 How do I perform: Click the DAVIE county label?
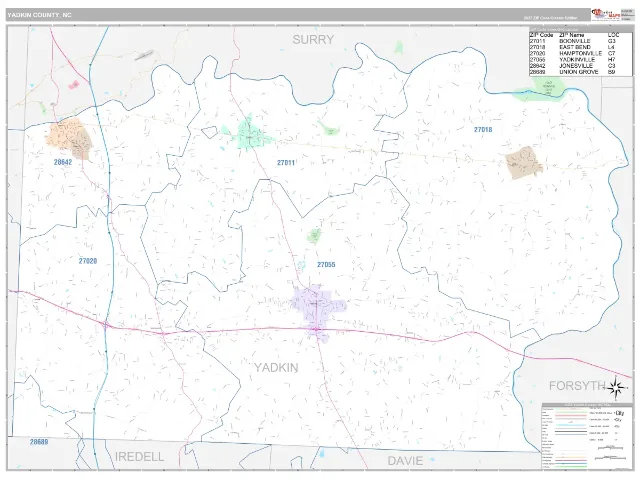tap(405, 461)
